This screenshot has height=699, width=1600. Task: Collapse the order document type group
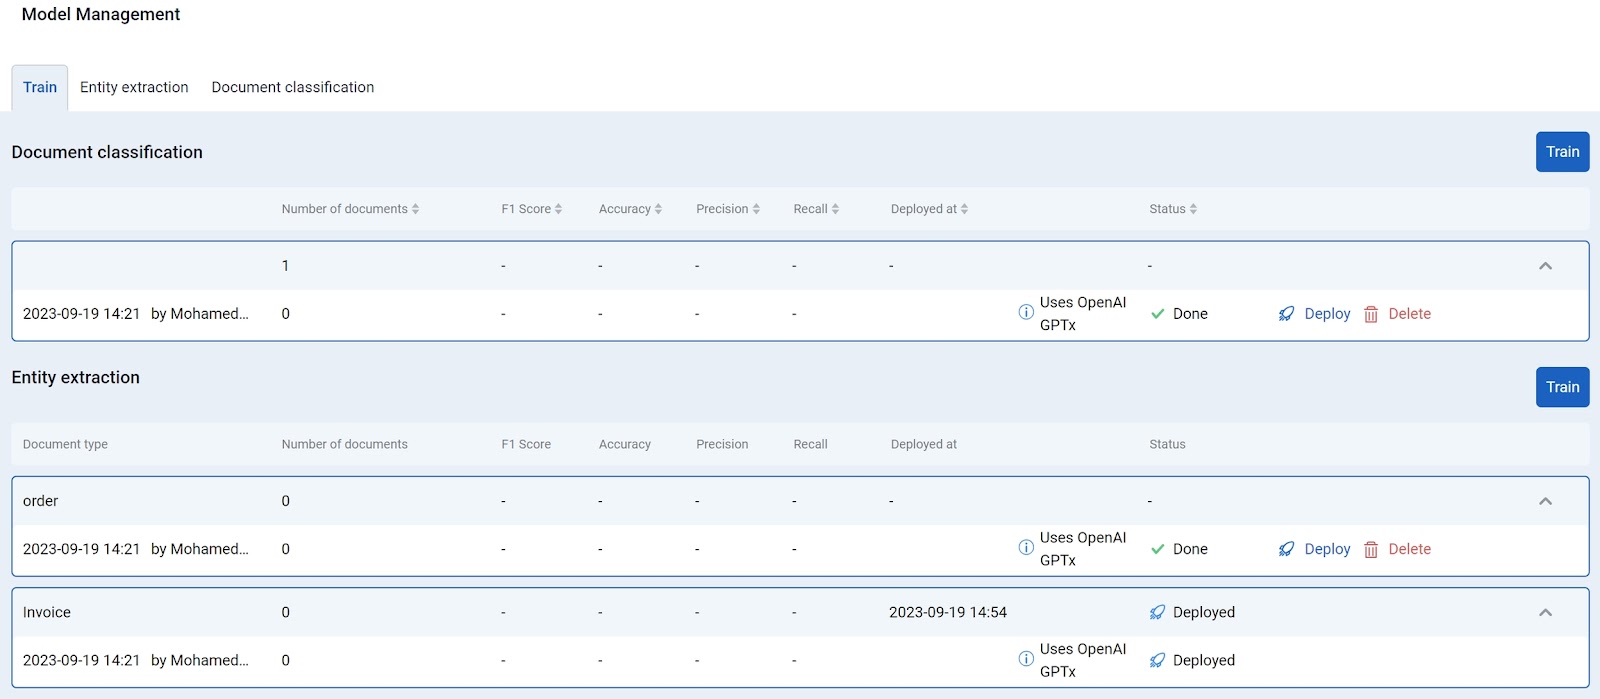(x=1545, y=501)
